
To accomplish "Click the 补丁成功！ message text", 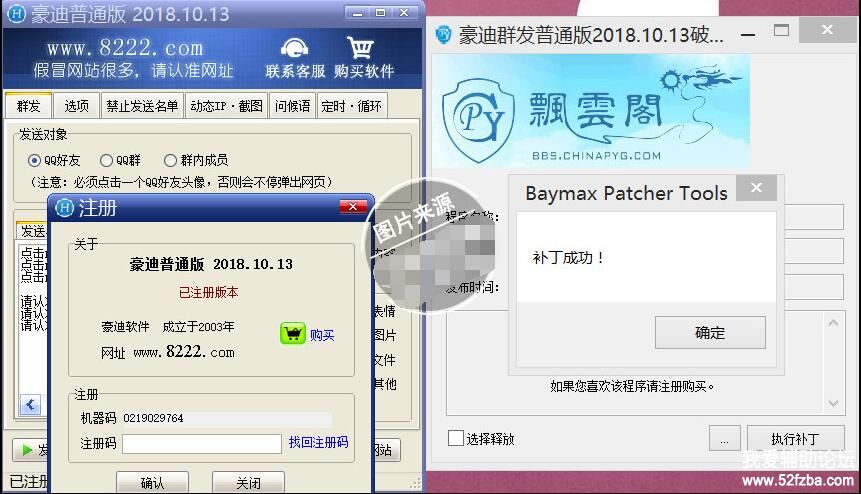I will click(568, 257).
